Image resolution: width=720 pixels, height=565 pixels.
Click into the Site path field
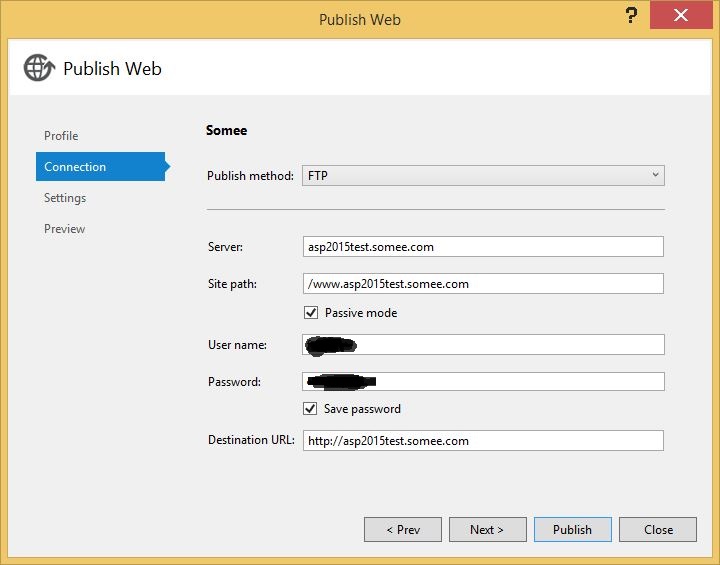(483, 283)
